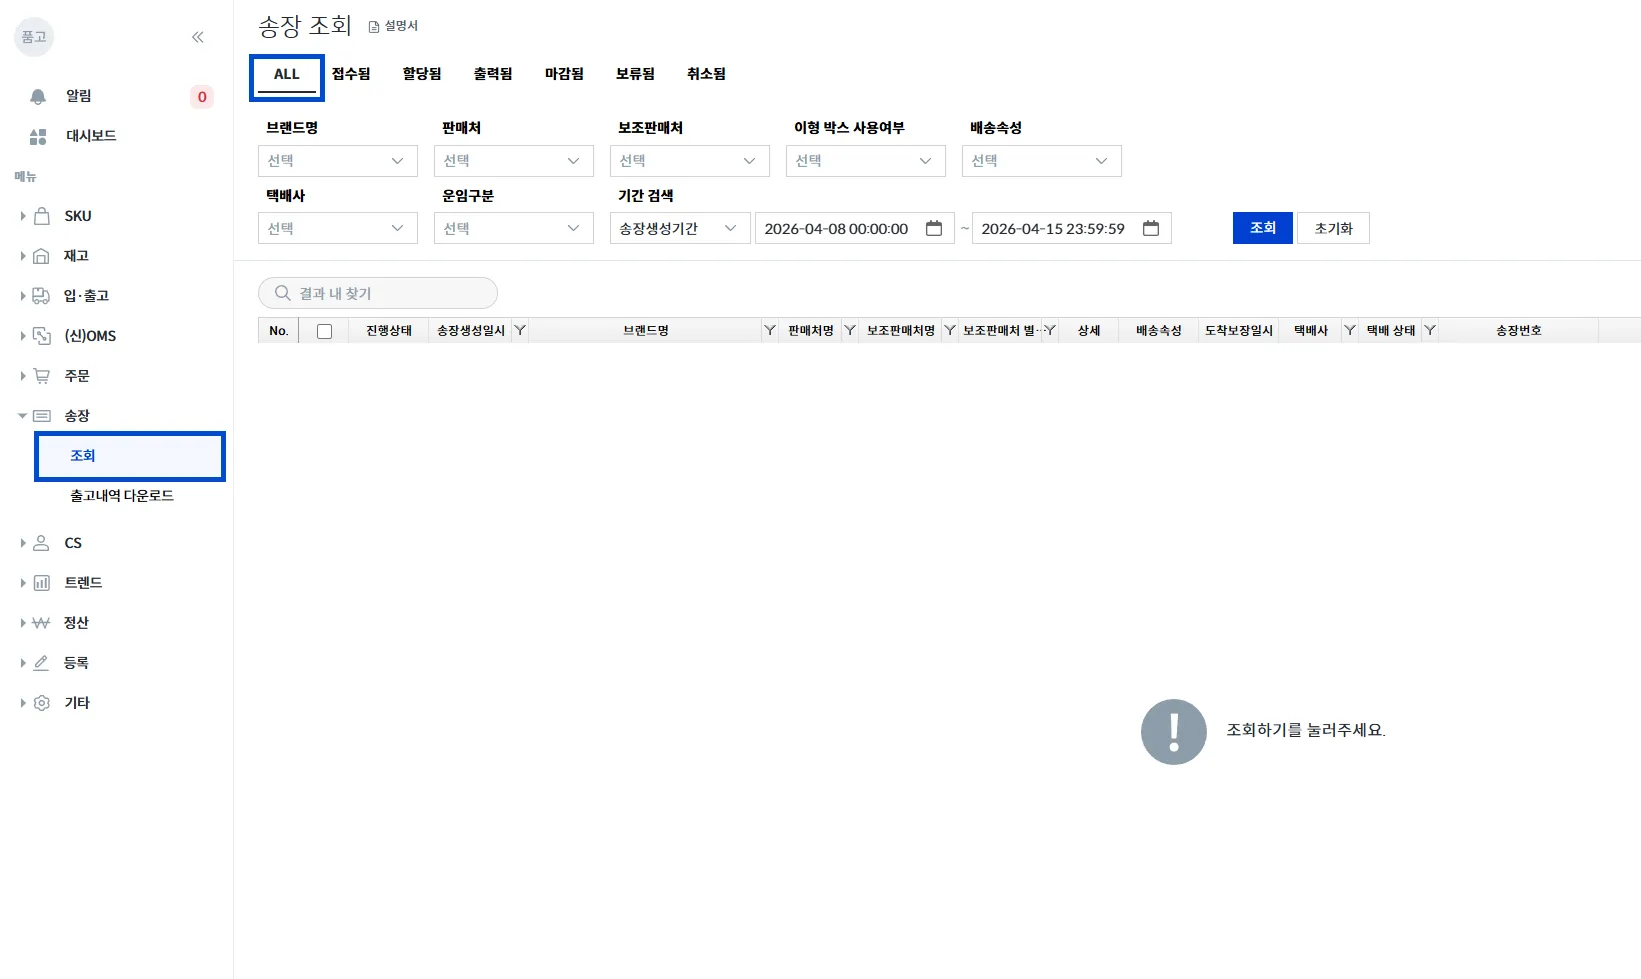Click the start date field 2026-04-08 00:00:00
The width and height of the screenshot is (1641, 979).
pyautogui.click(x=855, y=228)
